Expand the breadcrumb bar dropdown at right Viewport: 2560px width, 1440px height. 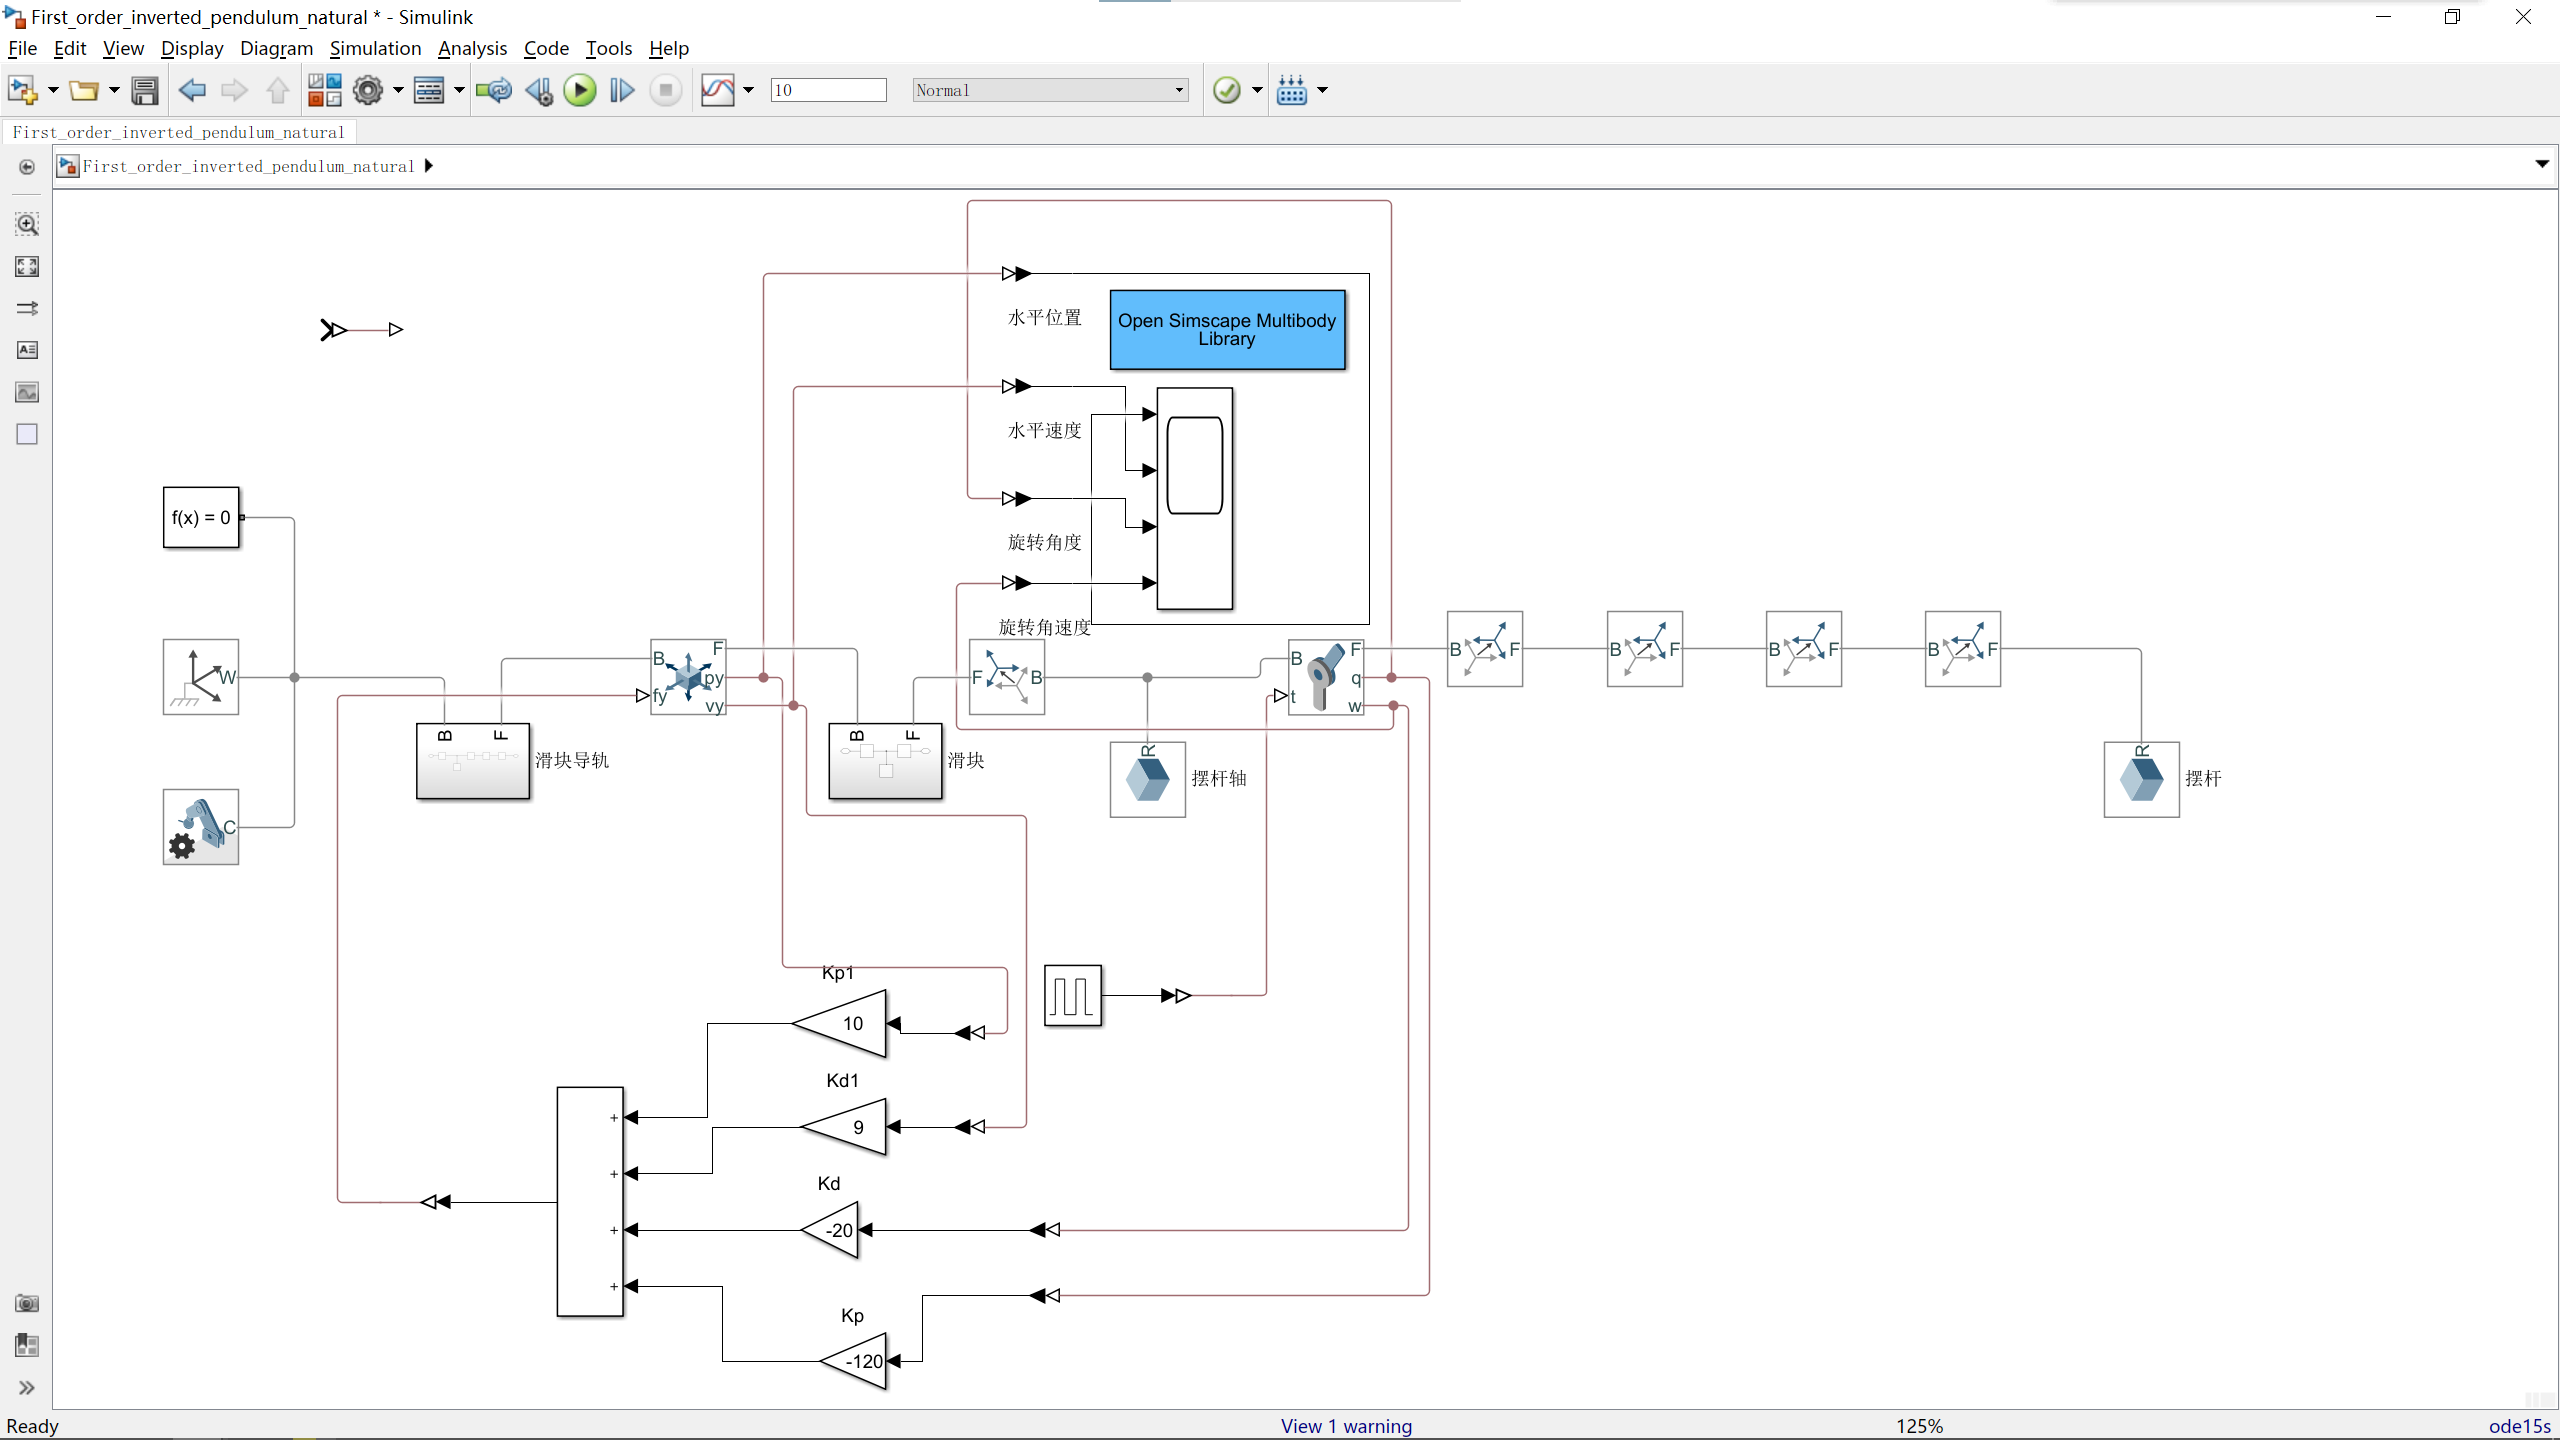(x=2541, y=164)
